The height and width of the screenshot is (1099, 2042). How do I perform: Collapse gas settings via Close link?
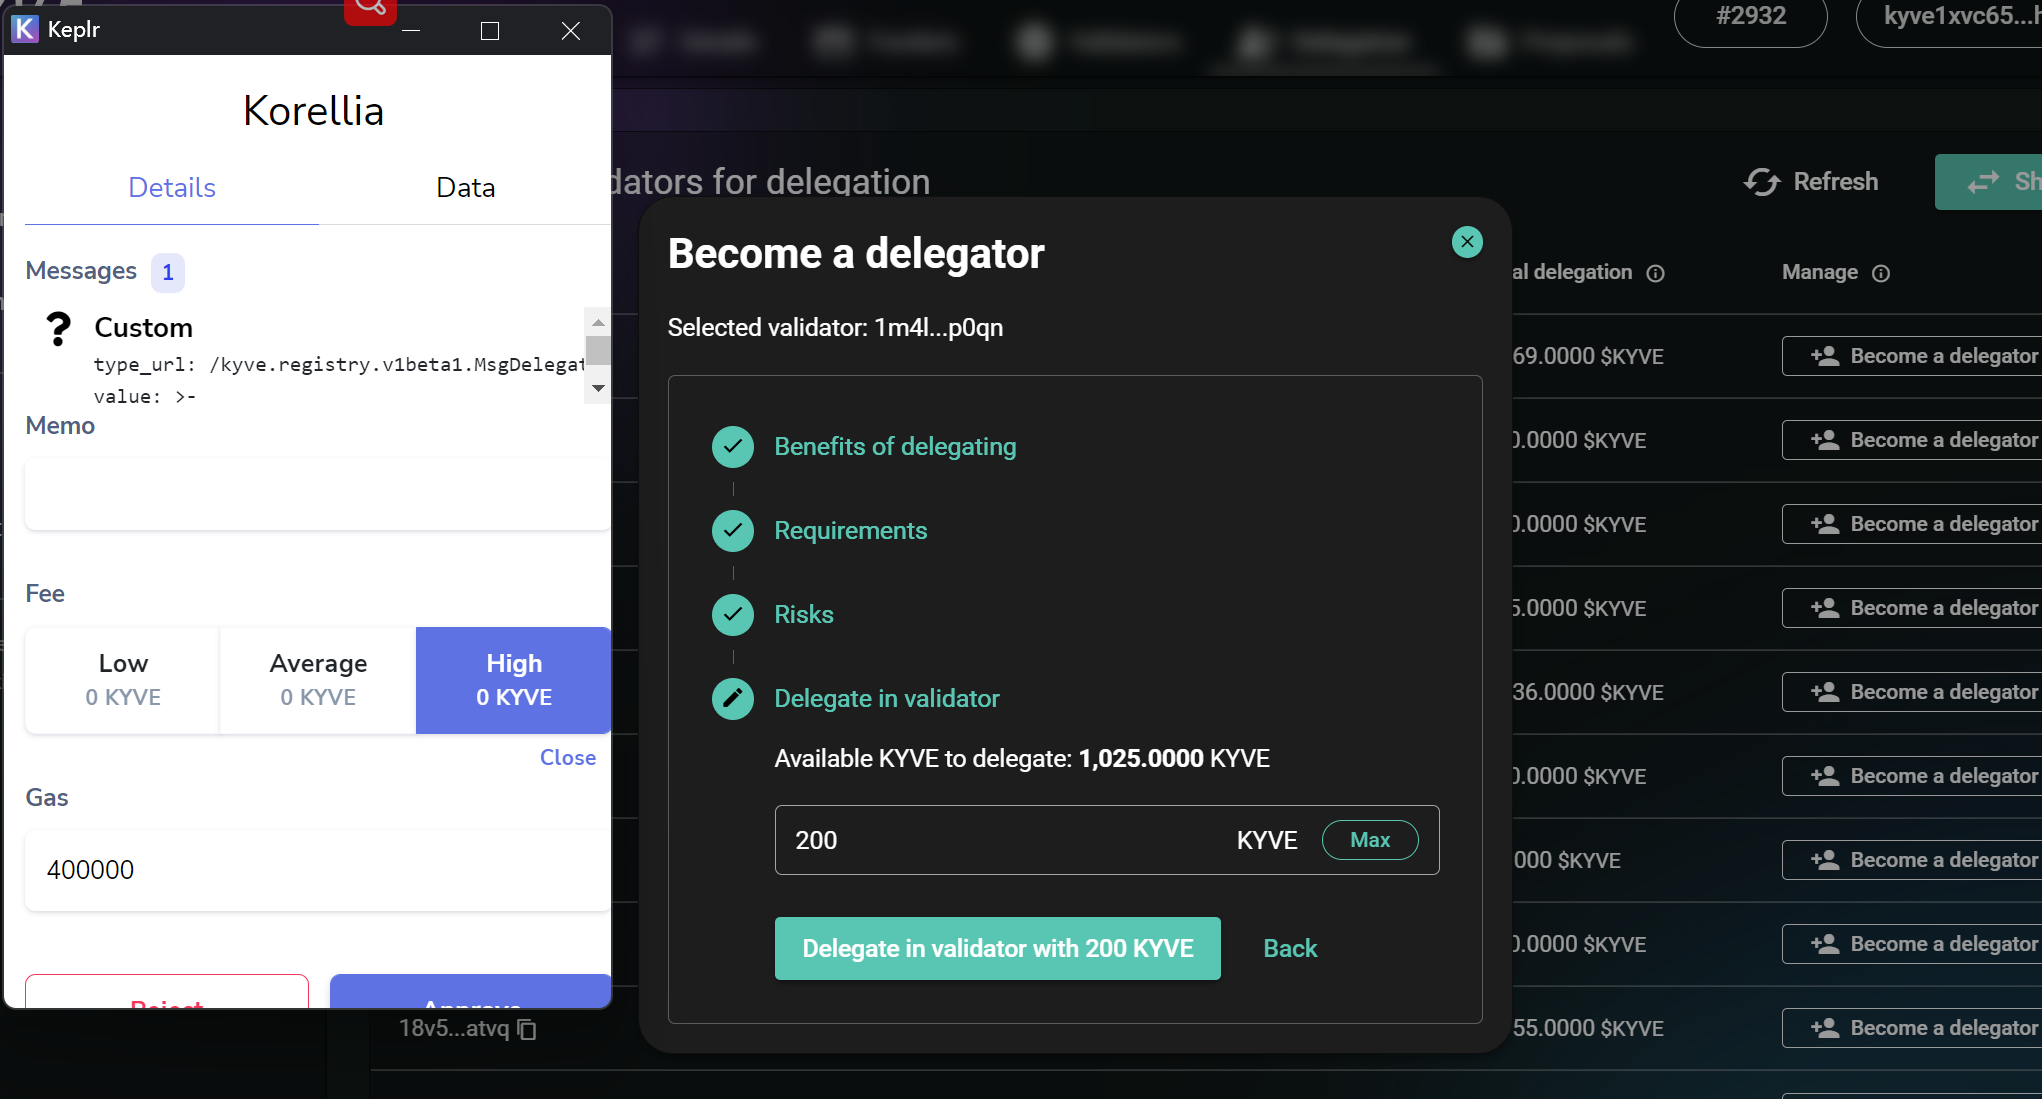click(x=567, y=758)
